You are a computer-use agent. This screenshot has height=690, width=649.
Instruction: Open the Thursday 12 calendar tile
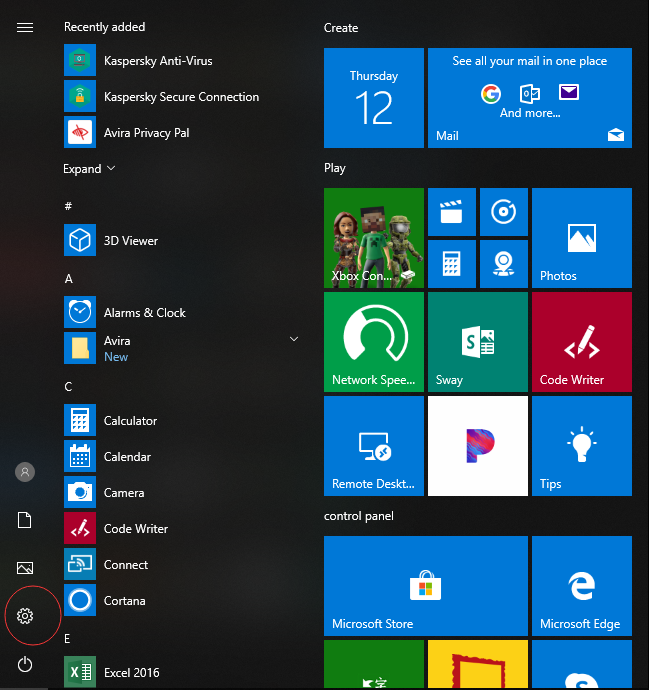coord(374,98)
